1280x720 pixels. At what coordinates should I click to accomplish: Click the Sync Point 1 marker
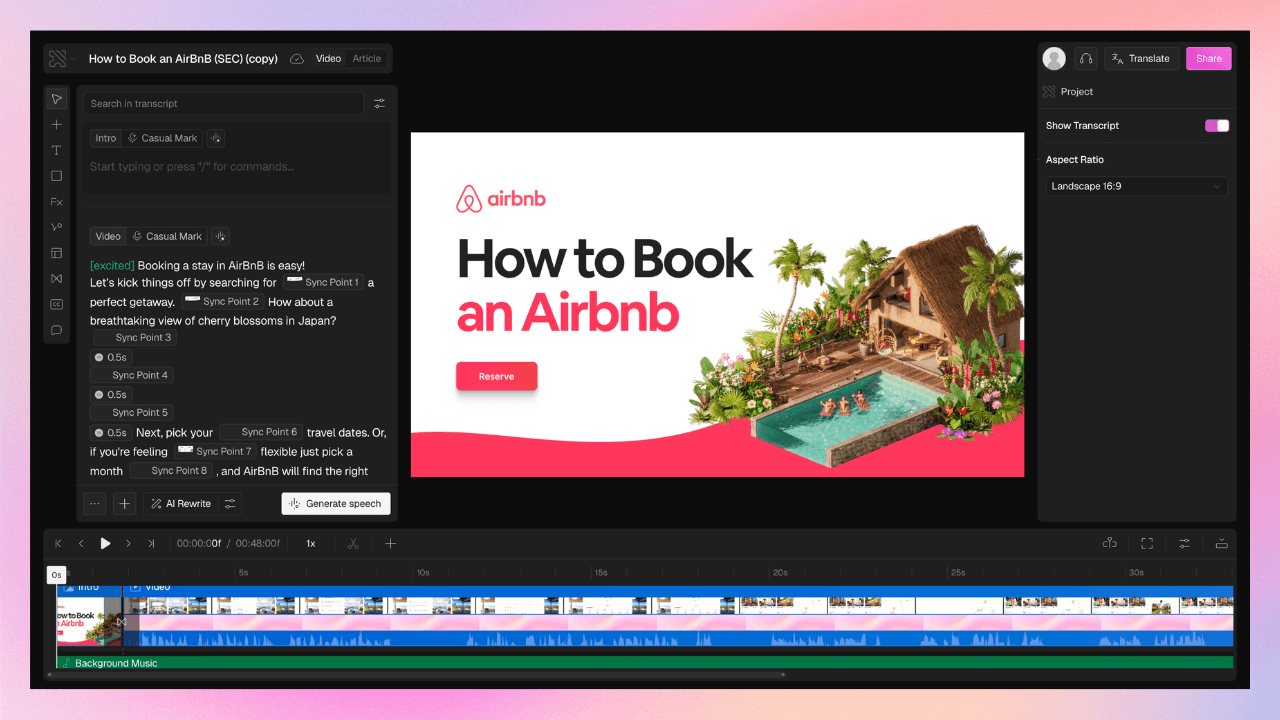point(324,282)
